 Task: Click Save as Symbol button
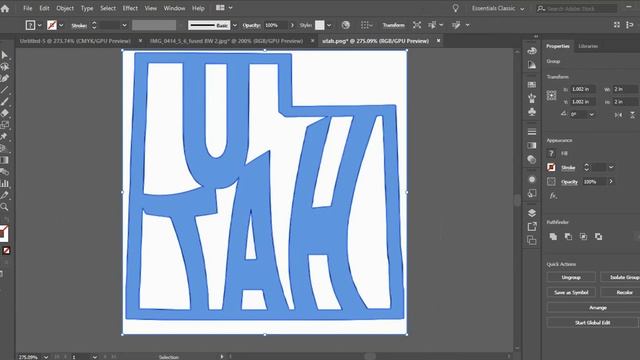571,292
